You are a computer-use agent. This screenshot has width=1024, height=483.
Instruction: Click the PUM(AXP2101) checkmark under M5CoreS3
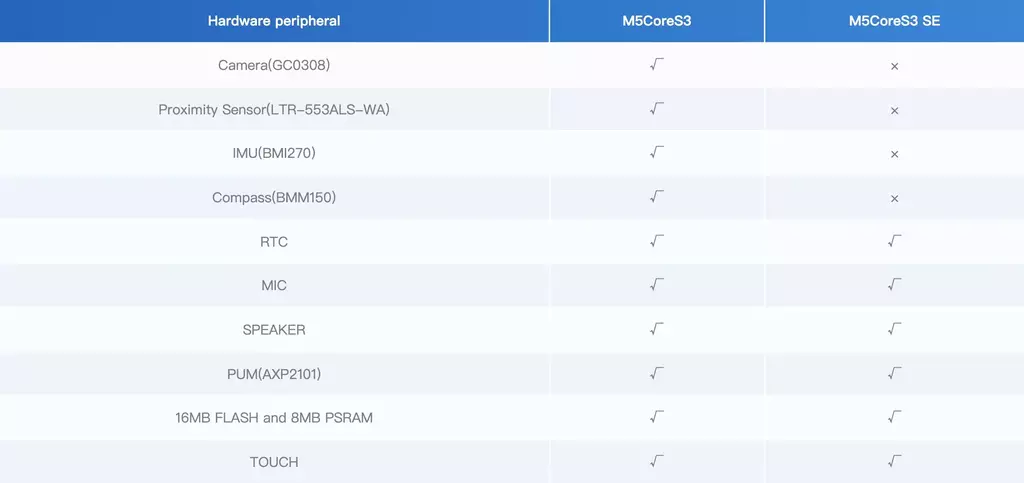tap(657, 373)
